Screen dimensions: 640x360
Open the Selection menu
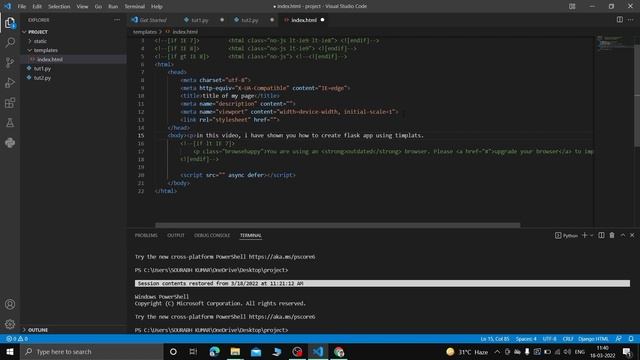59,7
